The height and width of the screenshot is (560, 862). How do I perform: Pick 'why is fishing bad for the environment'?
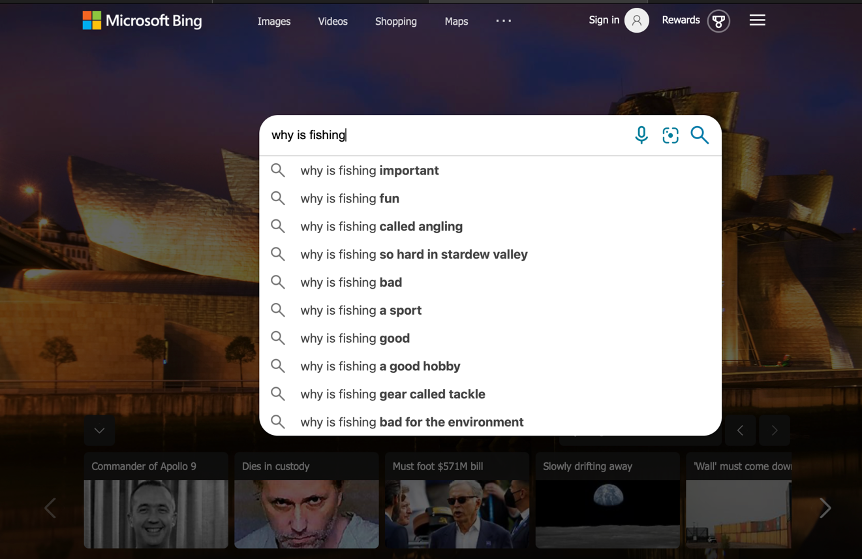point(411,422)
